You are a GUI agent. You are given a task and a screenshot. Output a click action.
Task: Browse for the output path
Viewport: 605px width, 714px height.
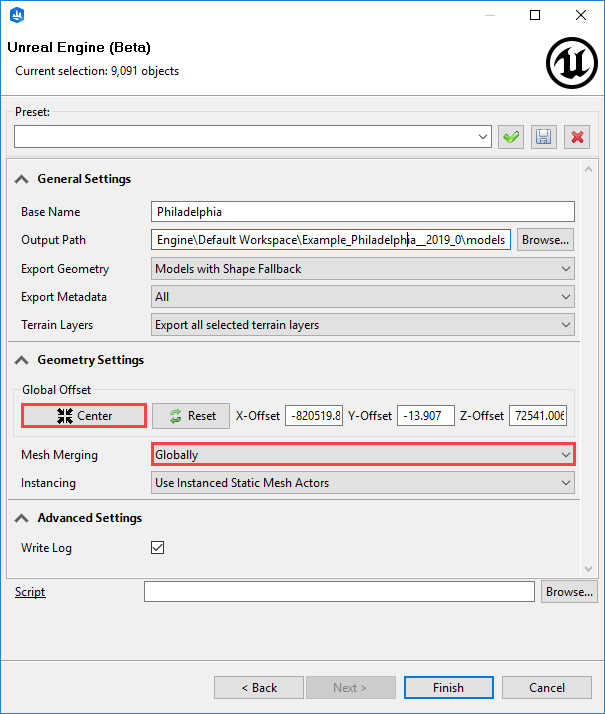coord(545,240)
